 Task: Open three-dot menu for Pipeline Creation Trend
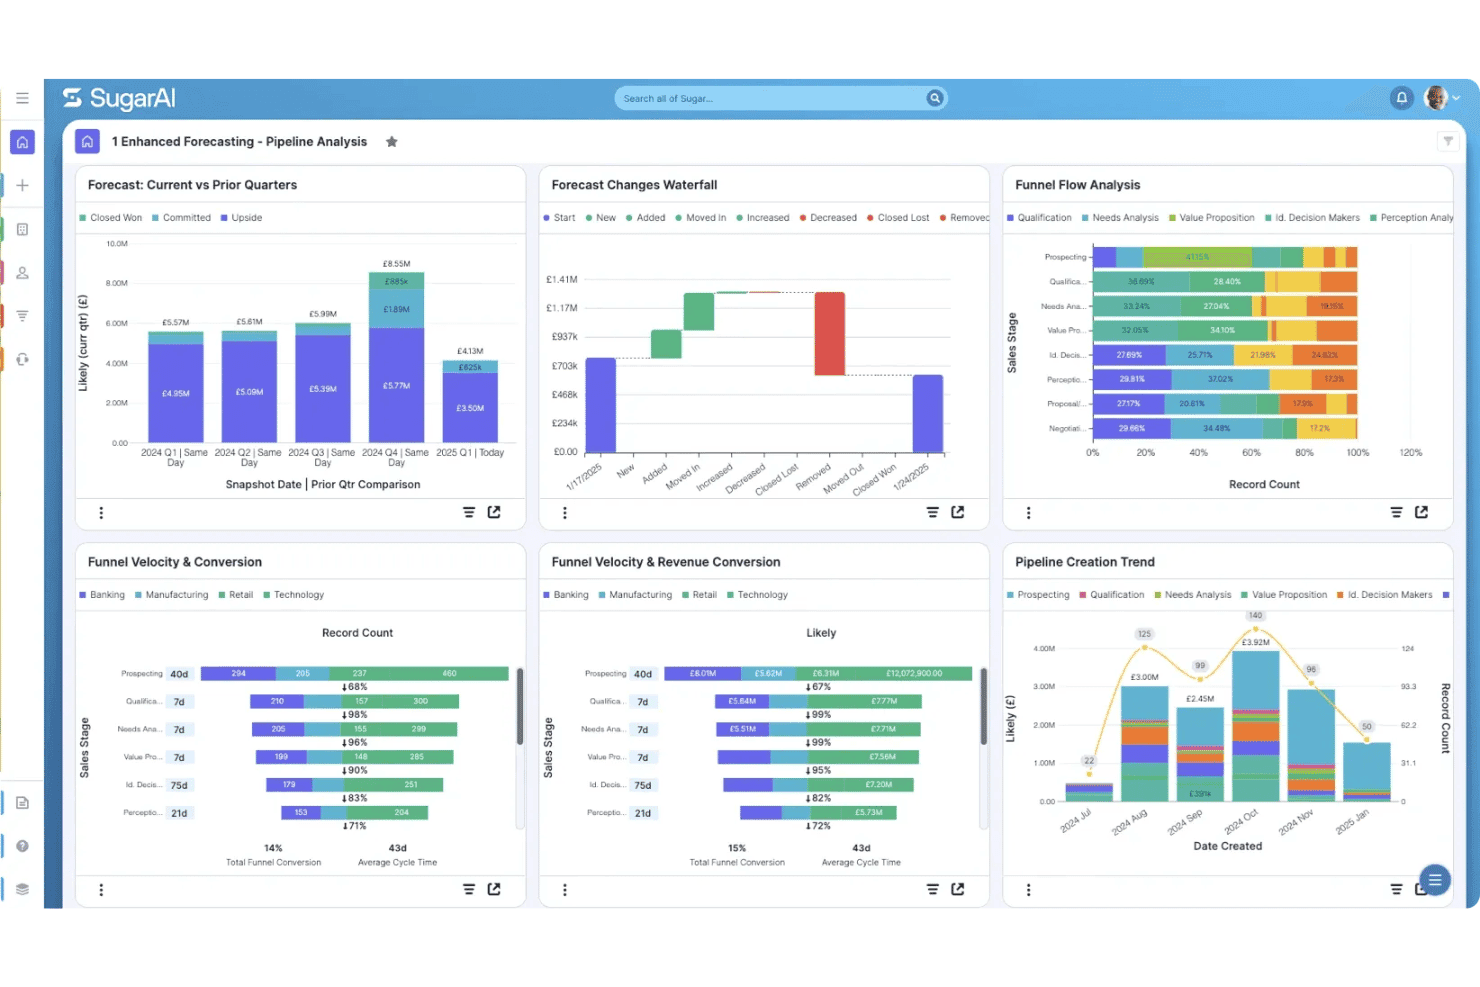pos(1028,889)
